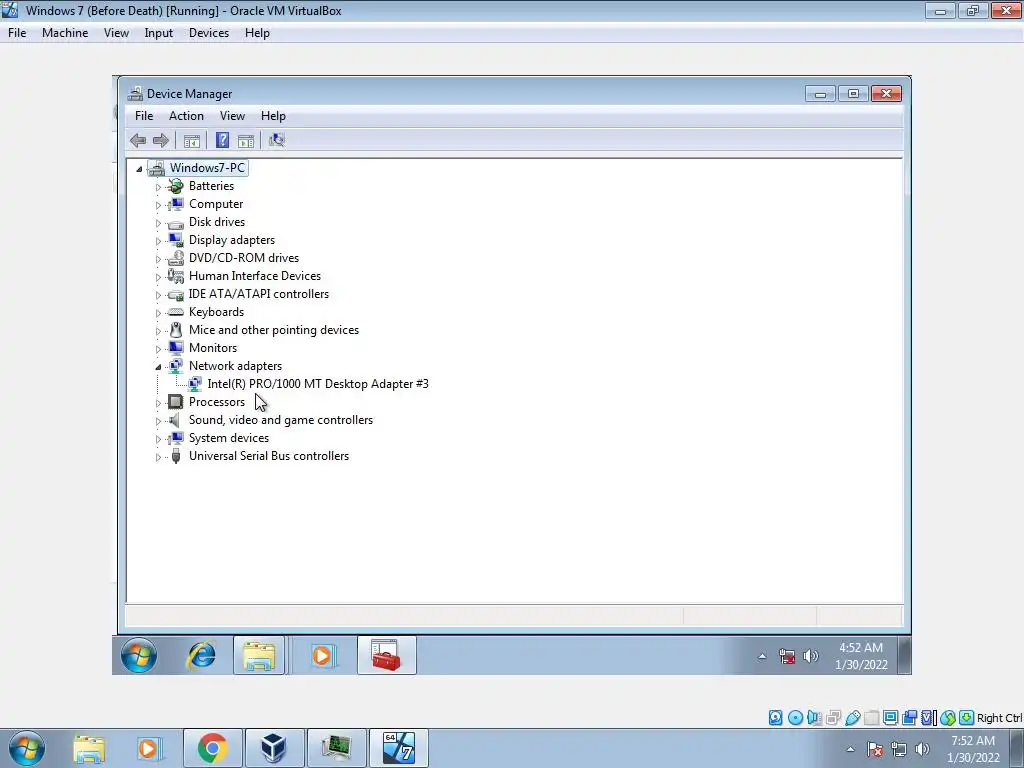Click guest tray network icon with red X
Screen dimensions: 1024x768
[x=787, y=656]
